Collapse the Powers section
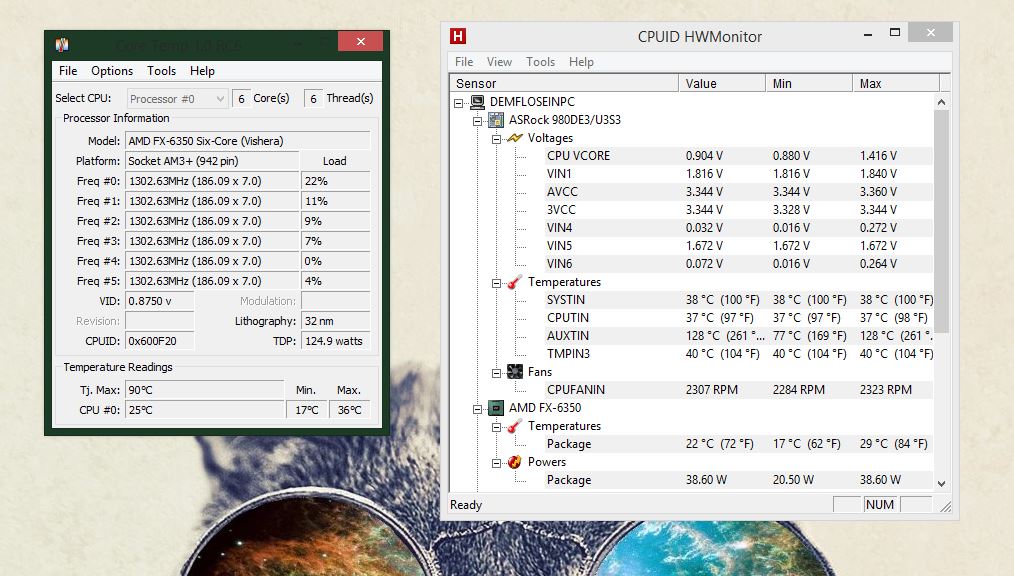 (x=496, y=463)
